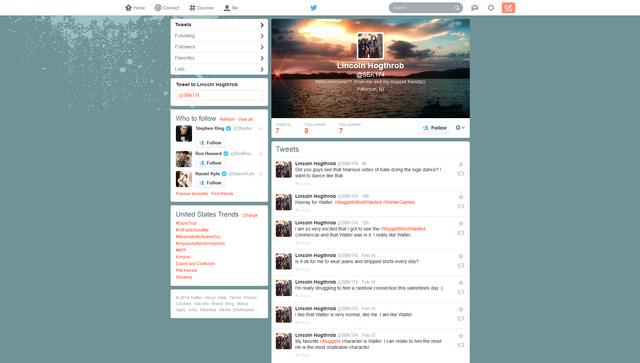Follow Lincoln Hogthrob
This screenshot has height=363, width=640.
click(x=435, y=128)
